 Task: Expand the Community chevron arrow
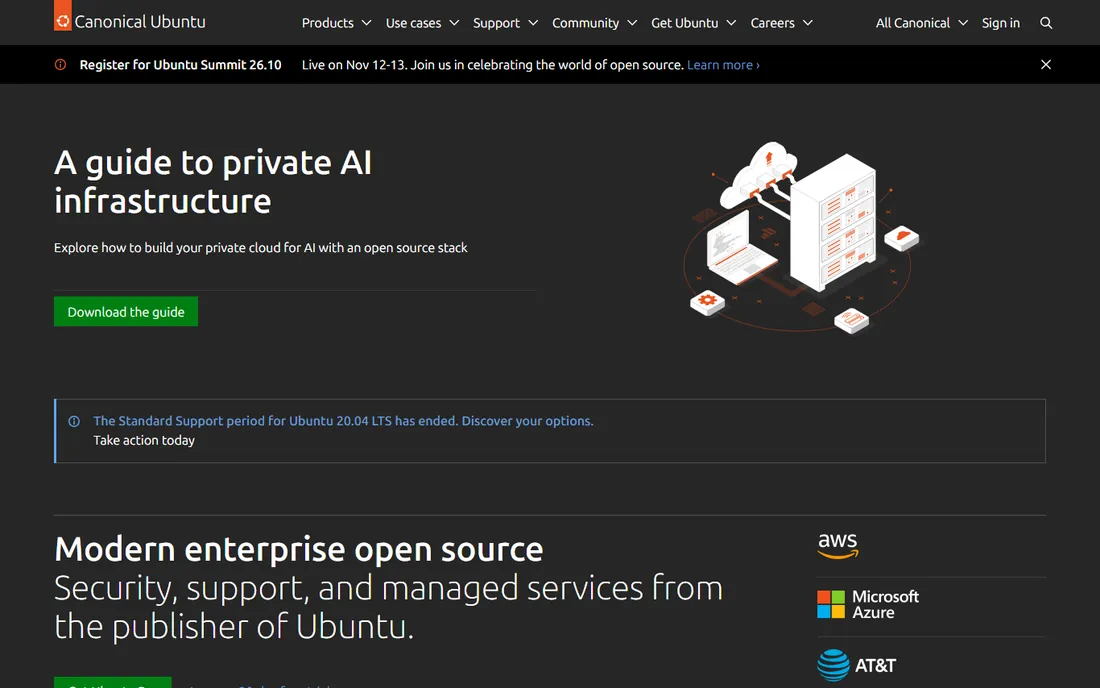[x=632, y=23]
